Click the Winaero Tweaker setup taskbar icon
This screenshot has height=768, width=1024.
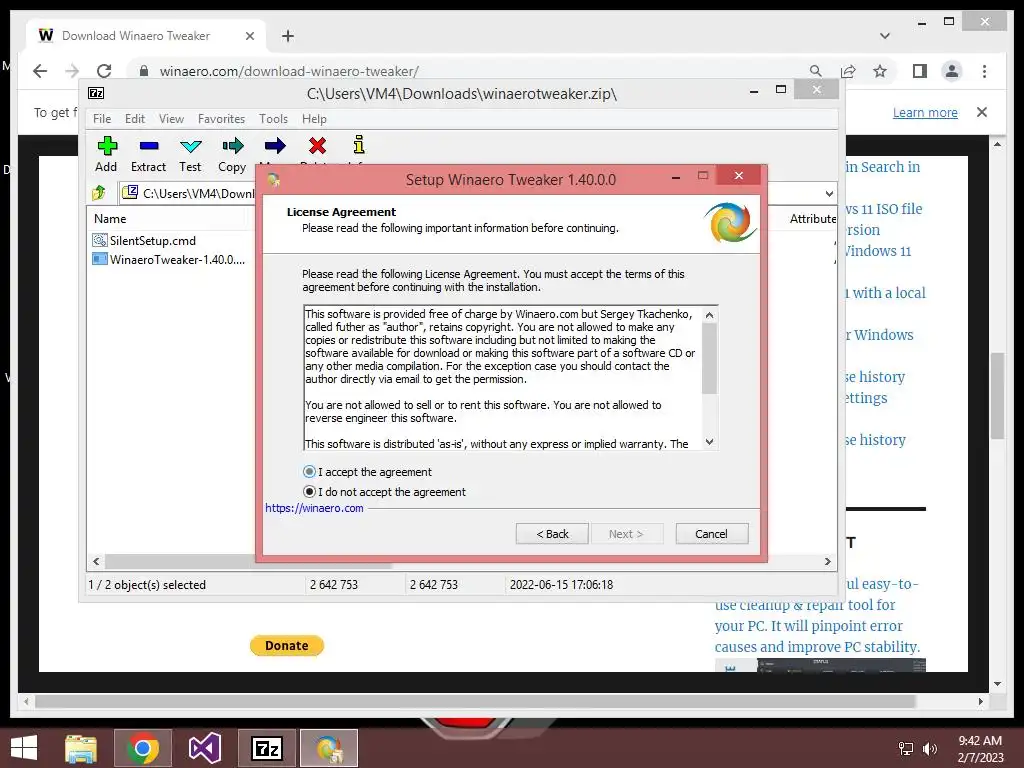click(x=328, y=748)
